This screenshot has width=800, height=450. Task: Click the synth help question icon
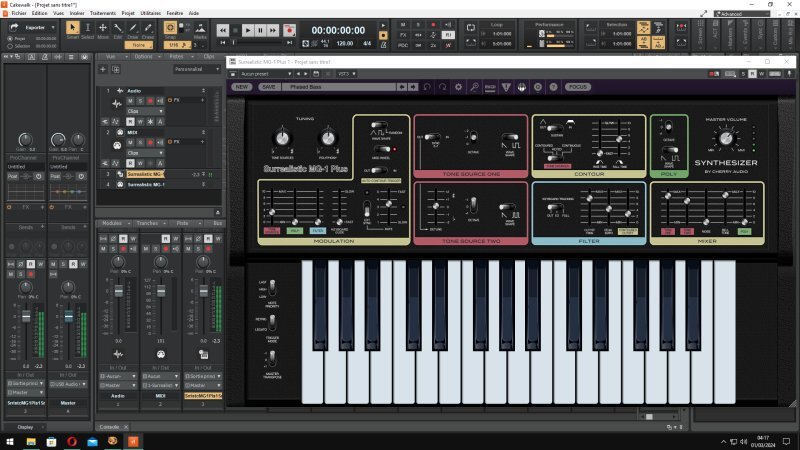click(x=554, y=87)
